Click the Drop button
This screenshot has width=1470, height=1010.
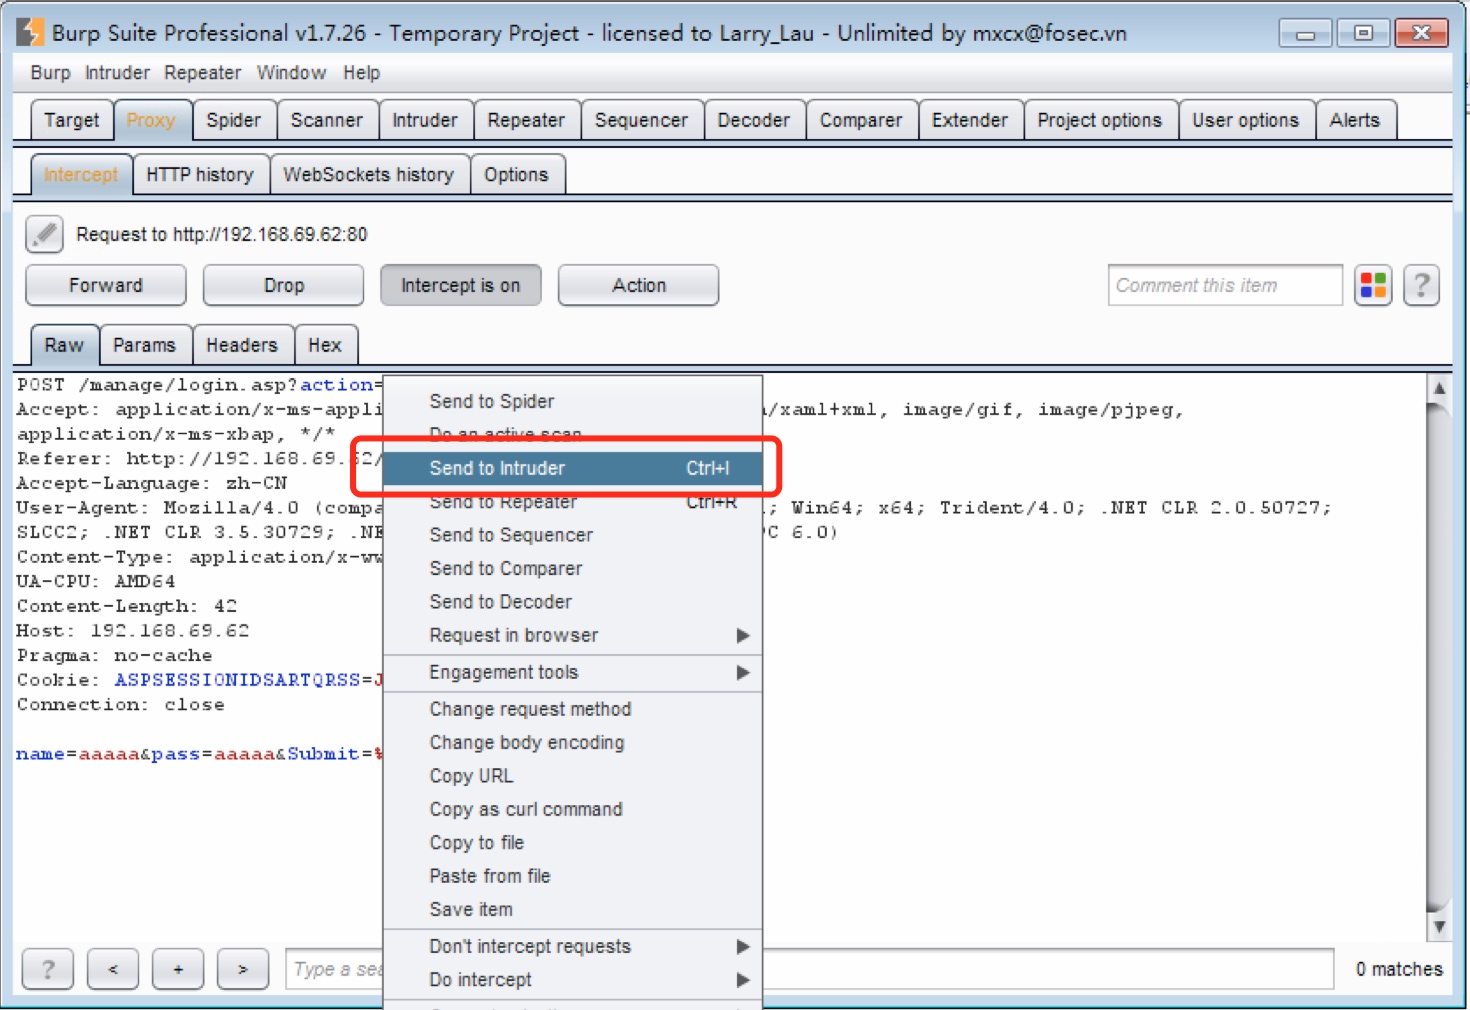tap(283, 285)
